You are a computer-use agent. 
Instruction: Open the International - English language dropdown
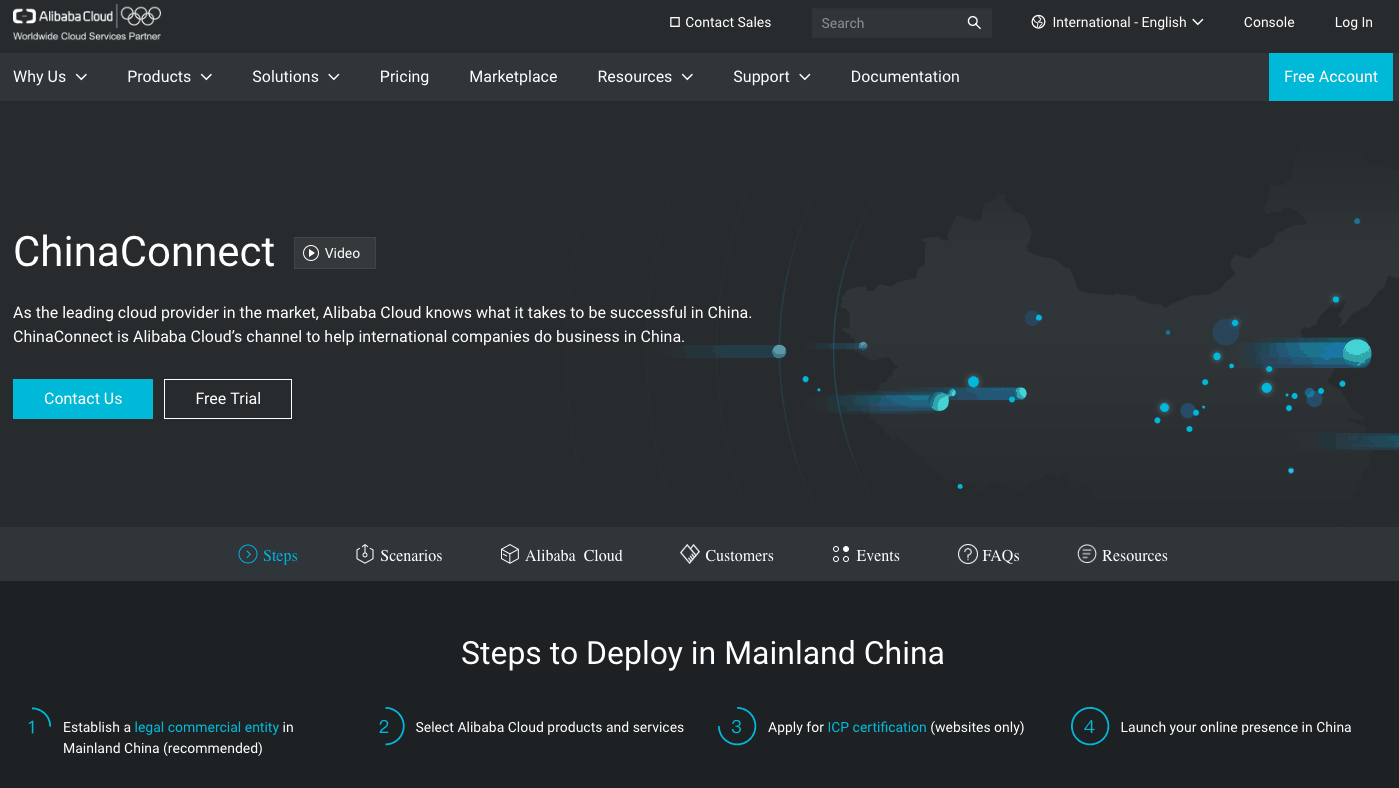tap(1117, 22)
